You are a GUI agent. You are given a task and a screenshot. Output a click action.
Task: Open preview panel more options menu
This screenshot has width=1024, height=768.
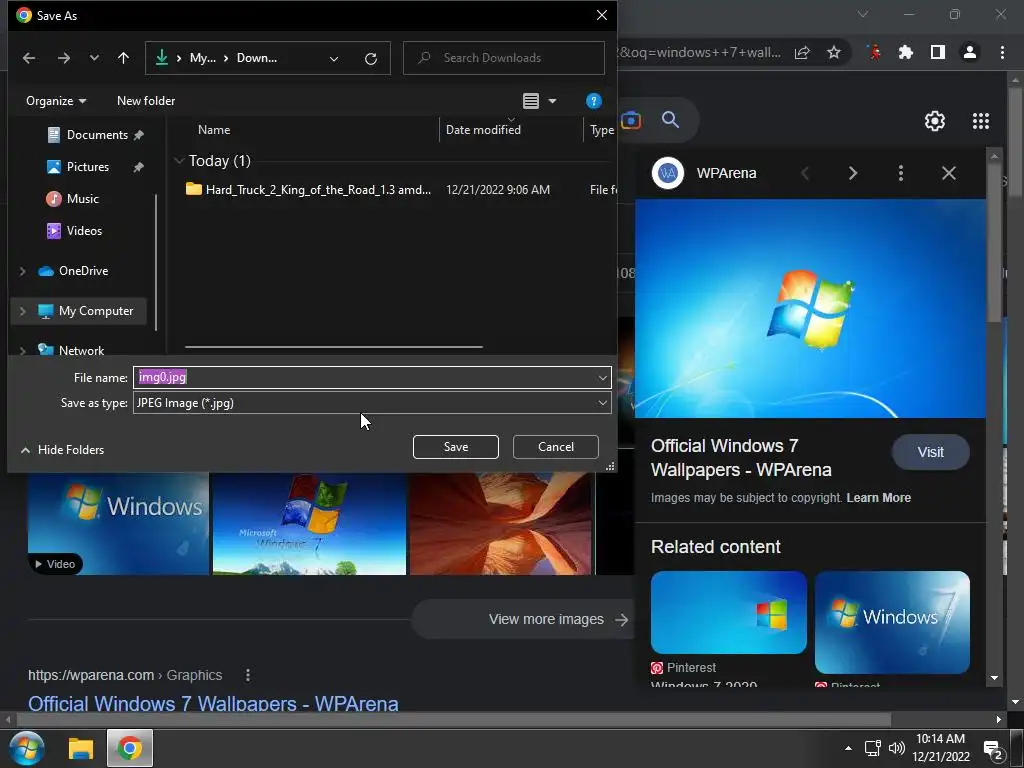[x=901, y=173]
